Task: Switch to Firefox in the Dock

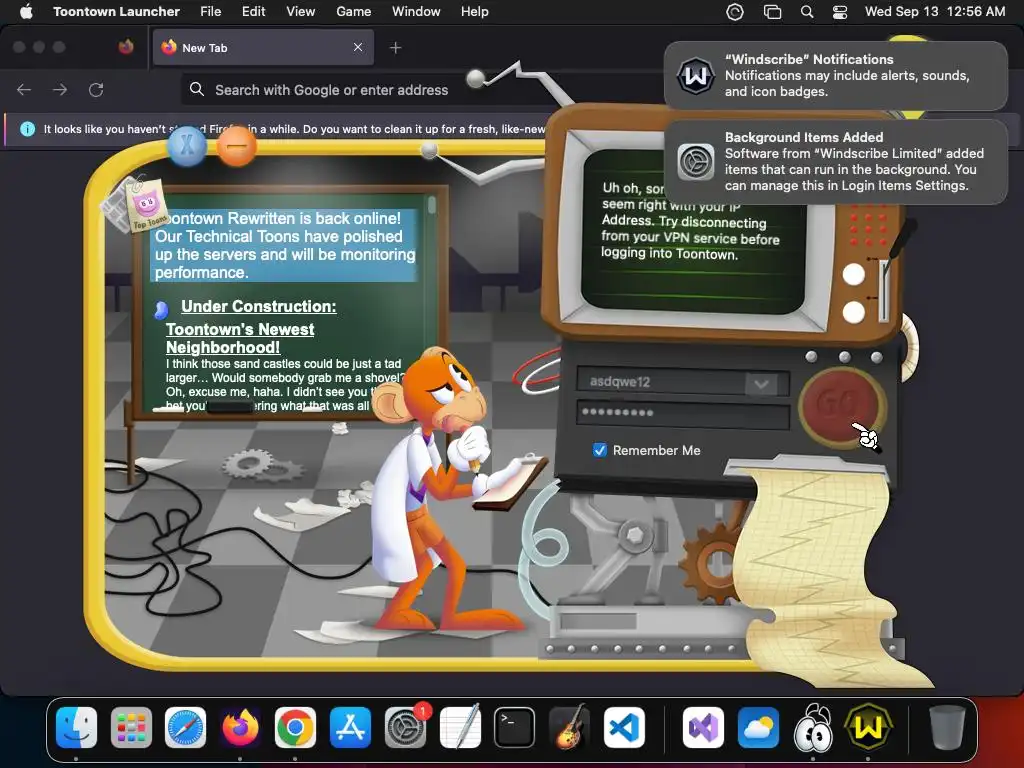Action: (x=240, y=727)
